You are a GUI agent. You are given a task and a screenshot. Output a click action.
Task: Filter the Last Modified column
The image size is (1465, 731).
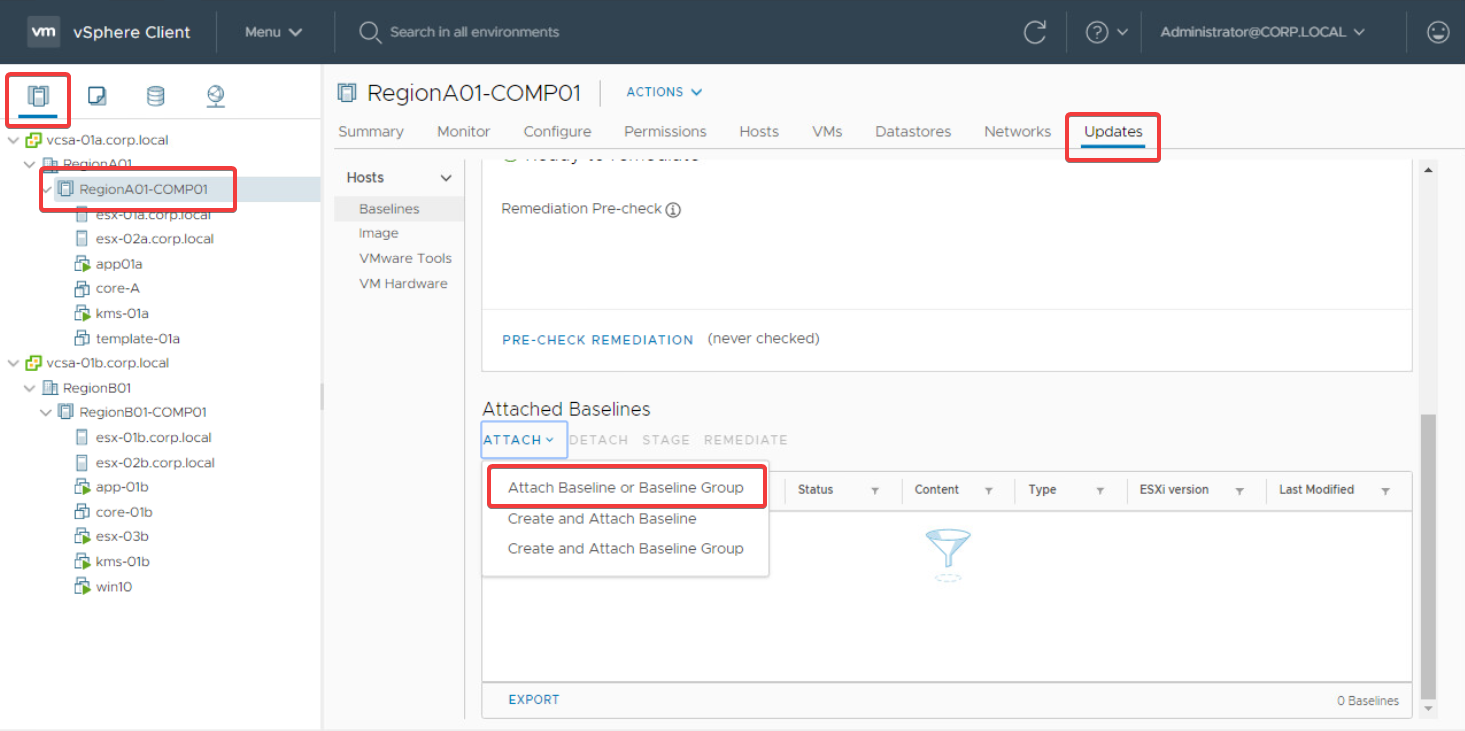click(1386, 491)
